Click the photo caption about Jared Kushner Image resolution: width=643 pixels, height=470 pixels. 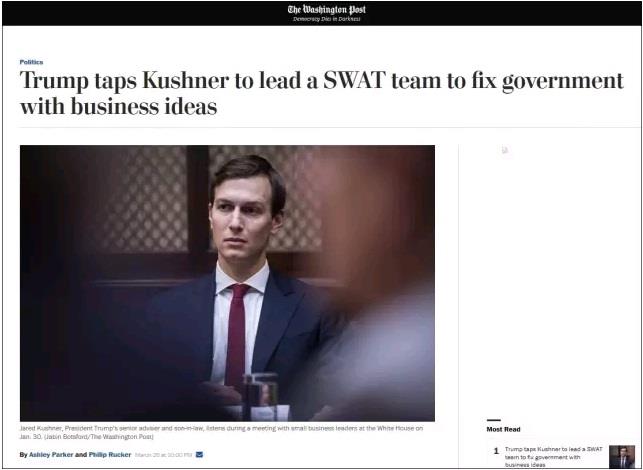221,432
